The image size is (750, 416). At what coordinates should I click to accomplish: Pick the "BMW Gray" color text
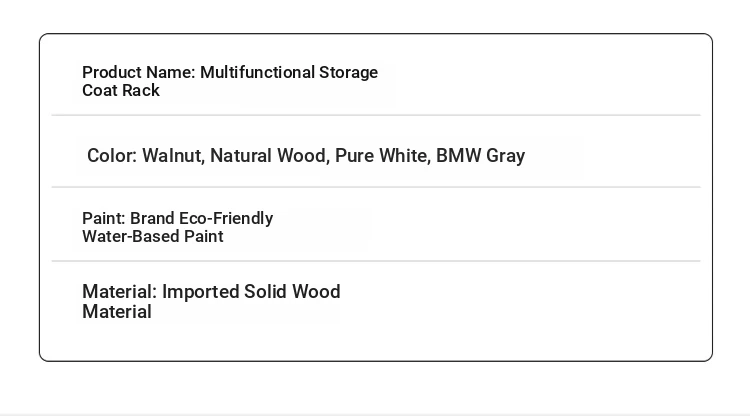click(481, 156)
